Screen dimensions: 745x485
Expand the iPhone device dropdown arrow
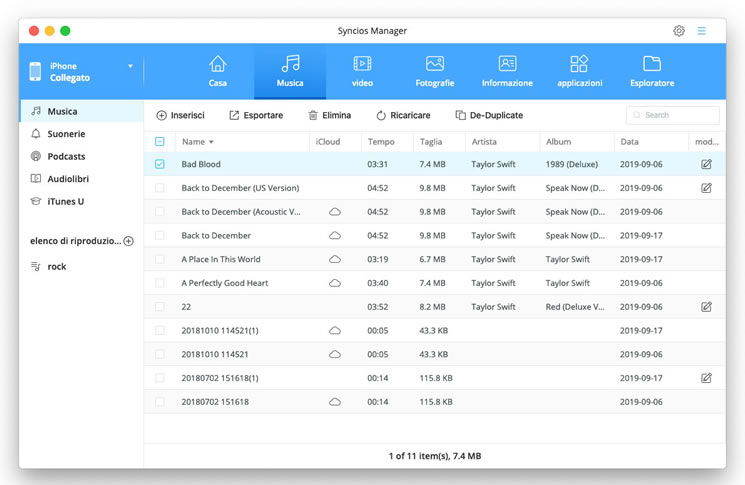click(130, 66)
